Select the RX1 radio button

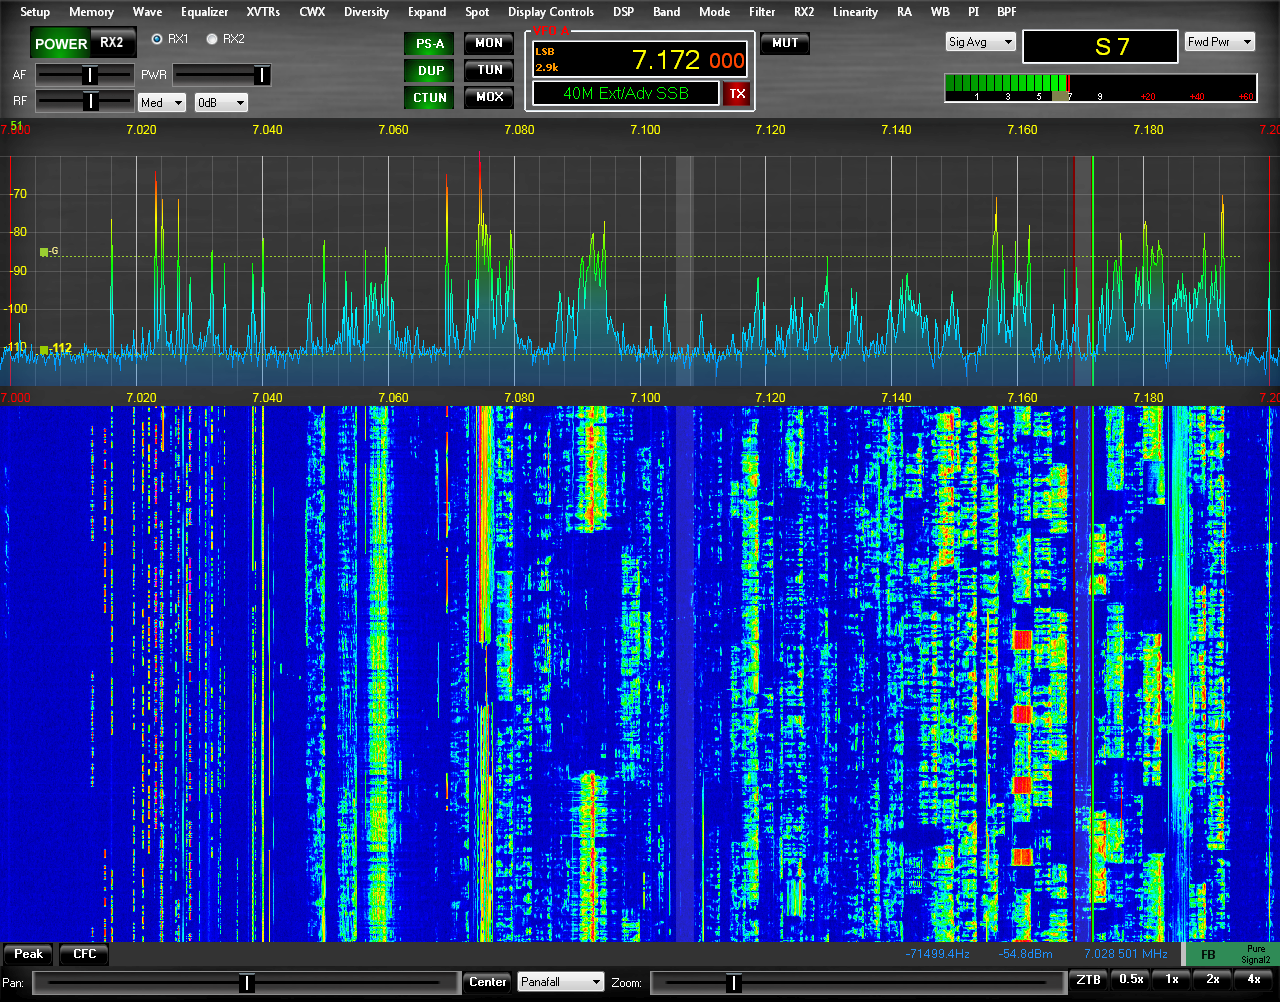169,39
